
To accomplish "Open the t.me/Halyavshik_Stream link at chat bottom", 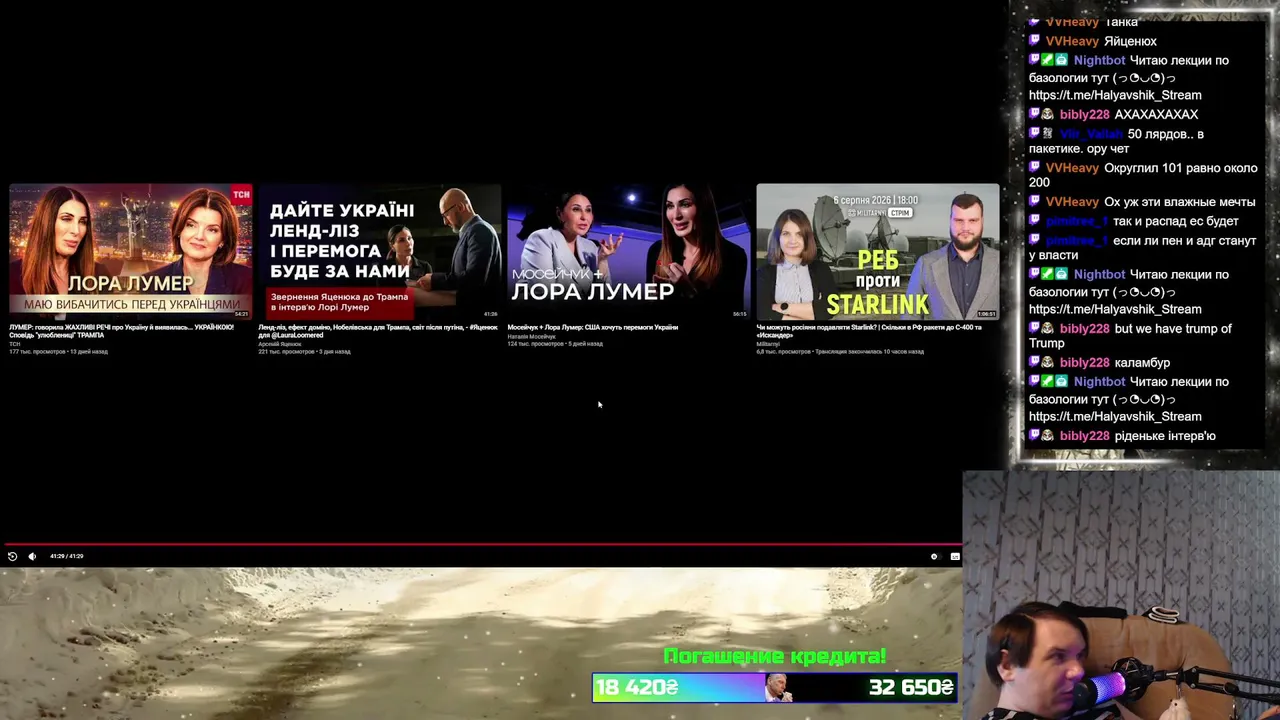I will pyautogui.click(x=1115, y=416).
